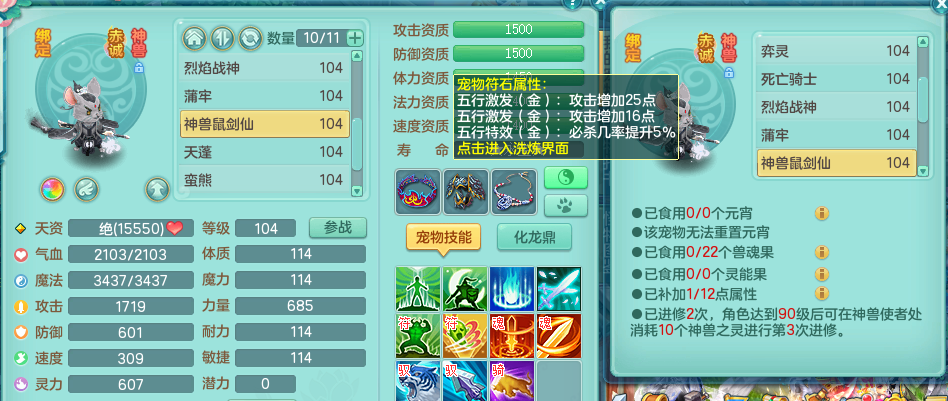The height and width of the screenshot is (401, 948).
Task: Switch to 化龙鼎 tab
Action: pyautogui.click(x=534, y=238)
